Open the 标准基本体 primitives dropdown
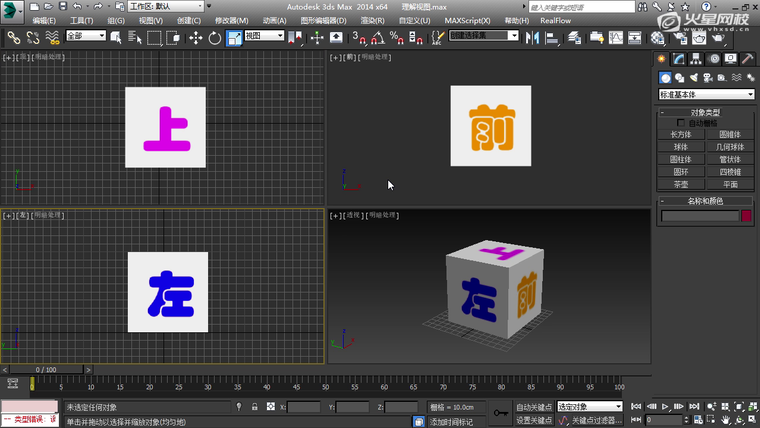The image size is (760, 428). tap(705, 94)
